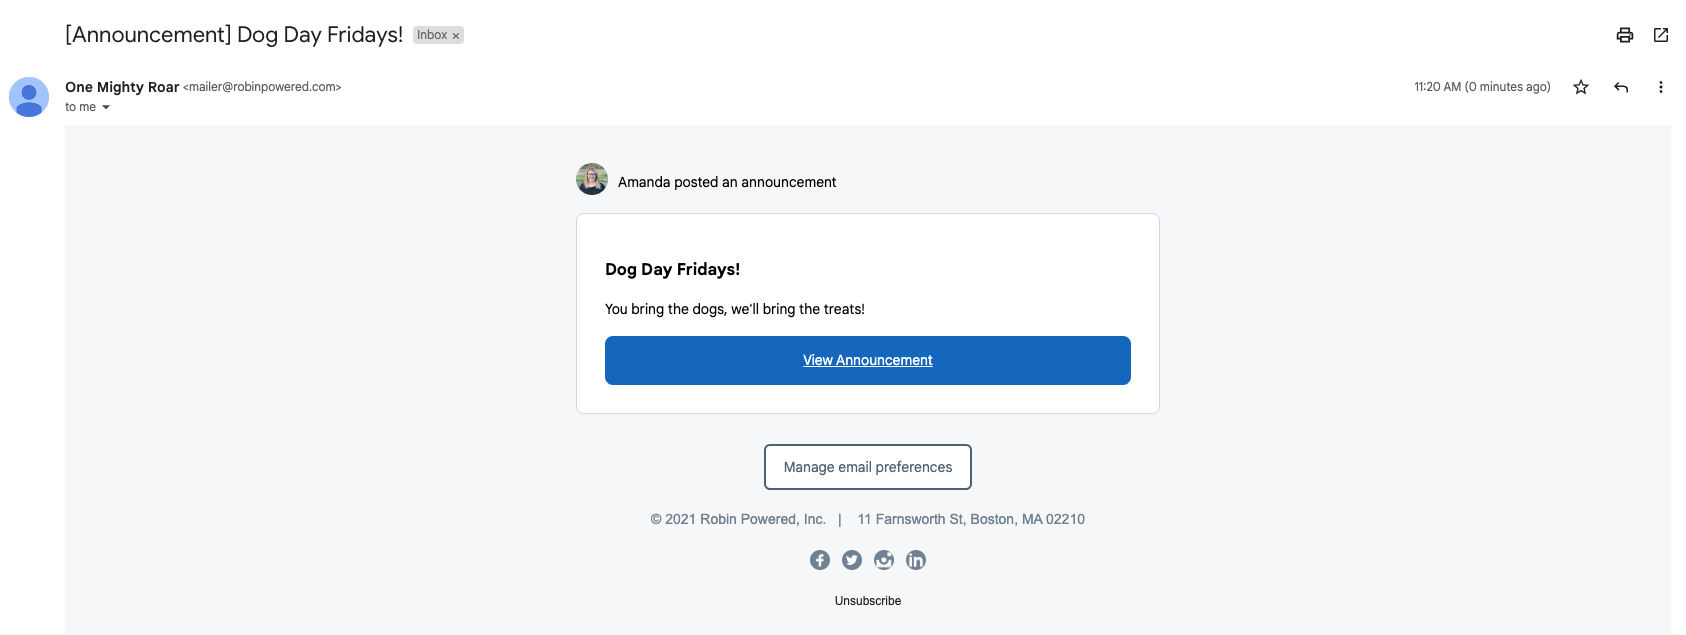The image size is (1686, 635).
Task: Reply using the arrow icon
Action: [1621, 87]
